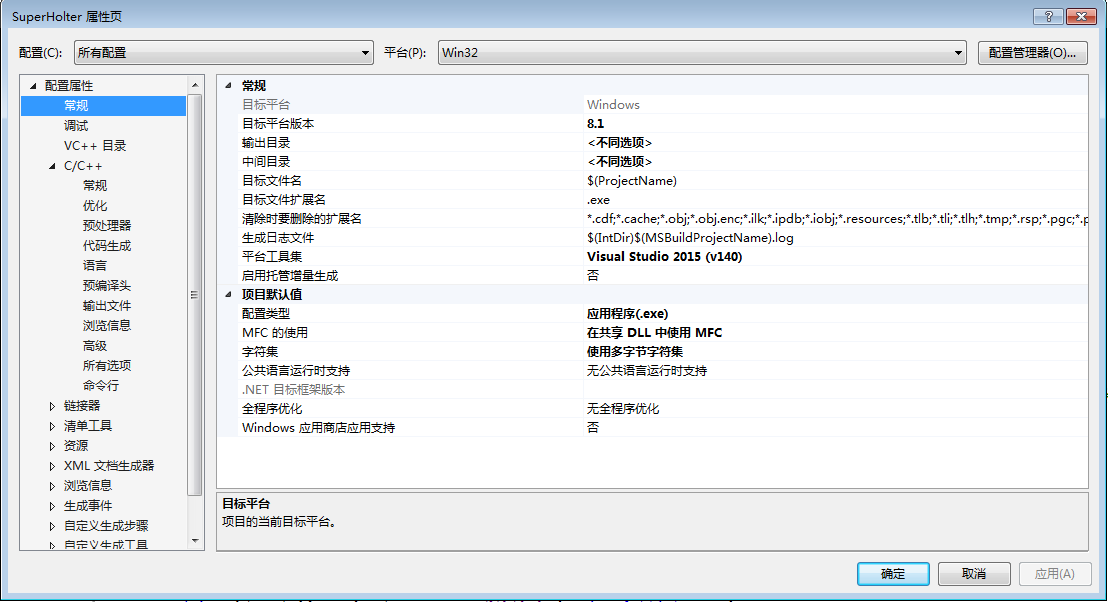The width and height of the screenshot is (1108, 602).
Task: Collapse the C/C++ tree node
Action: coord(52,166)
